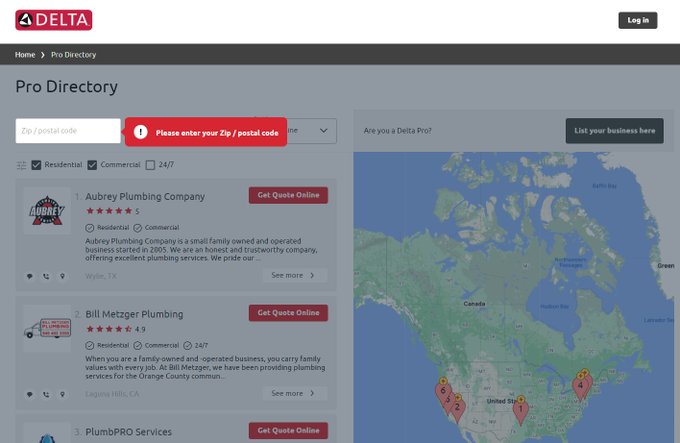Click Pro Directory breadcrumb
Image resolution: width=680 pixels, height=443 pixels.
[73, 55]
